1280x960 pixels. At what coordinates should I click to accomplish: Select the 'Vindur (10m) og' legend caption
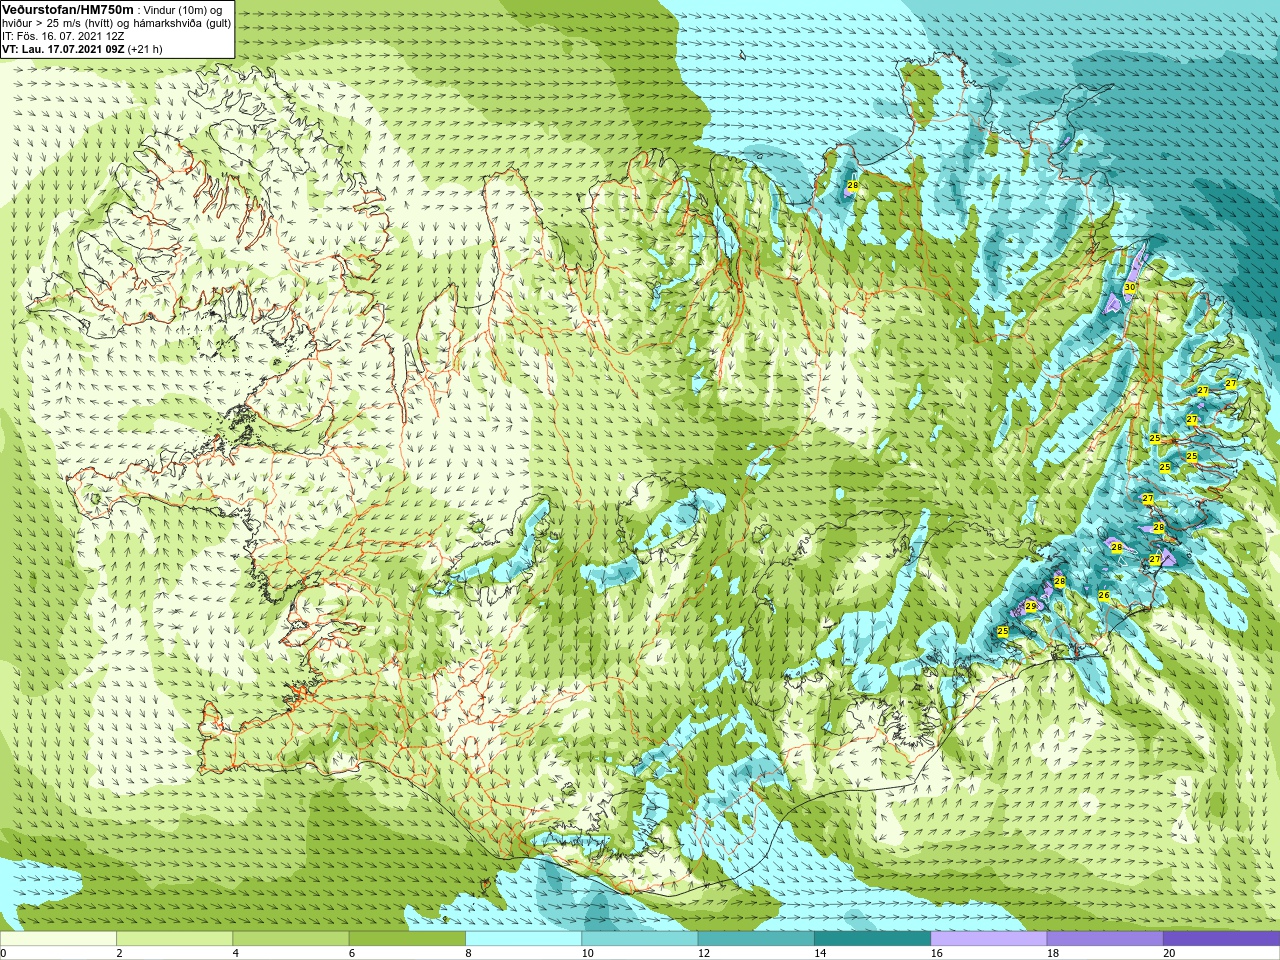[x=183, y=10]
